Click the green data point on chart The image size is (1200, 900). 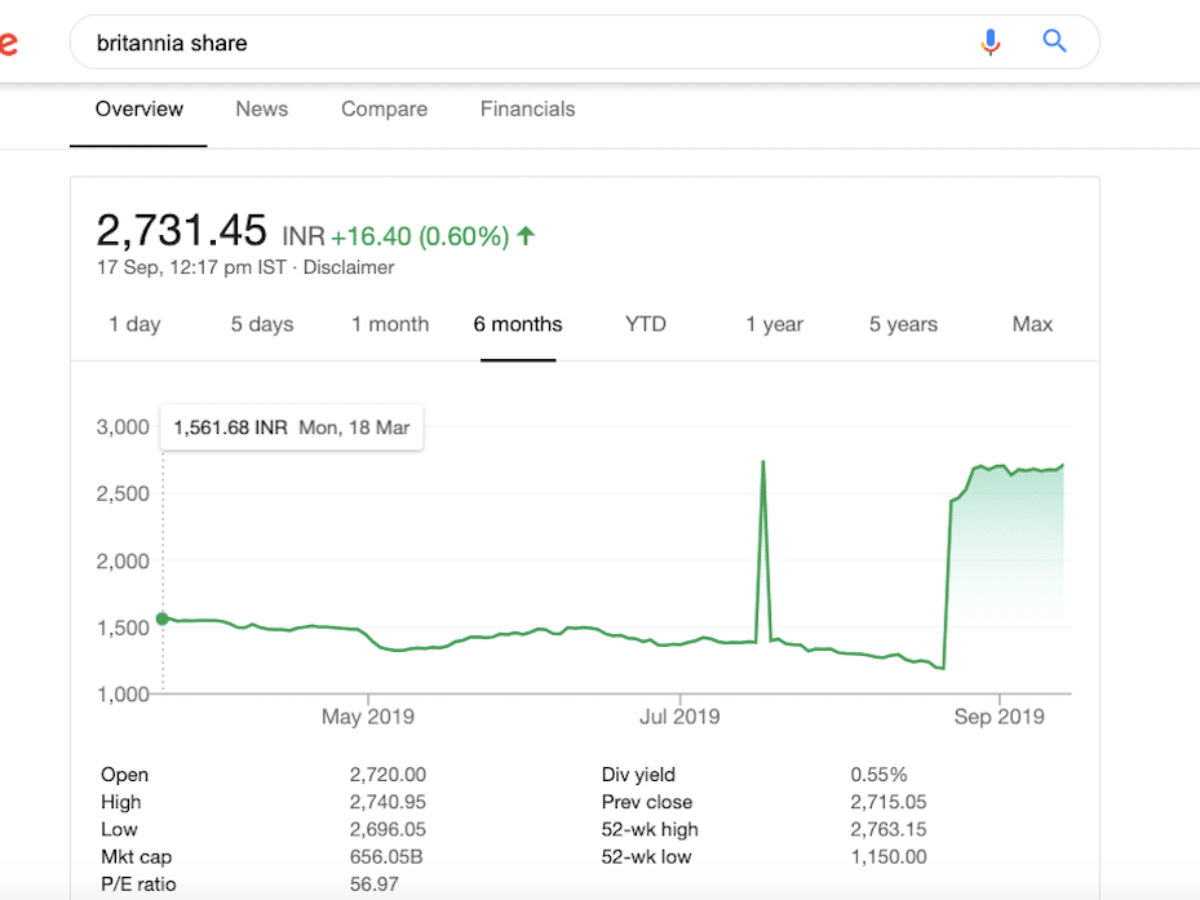(x=163, y=619)
